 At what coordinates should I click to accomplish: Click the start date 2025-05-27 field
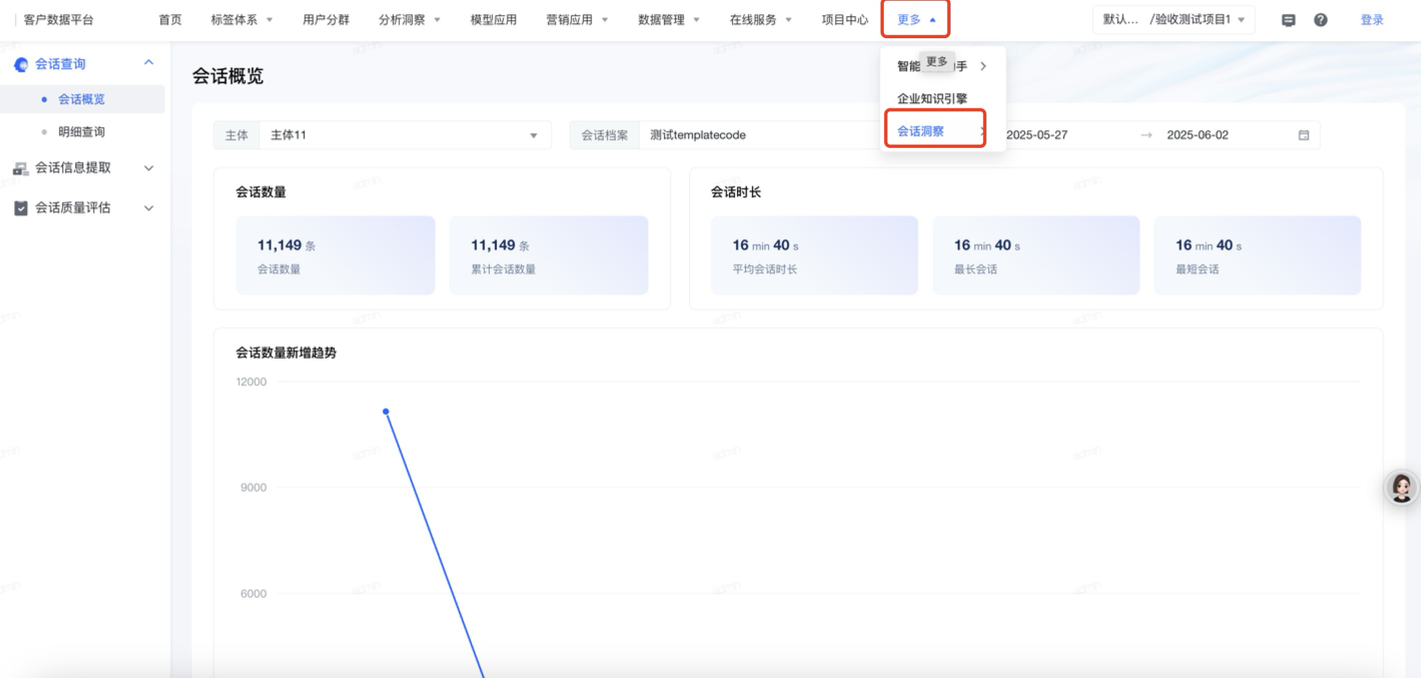tap(1039, 135)
